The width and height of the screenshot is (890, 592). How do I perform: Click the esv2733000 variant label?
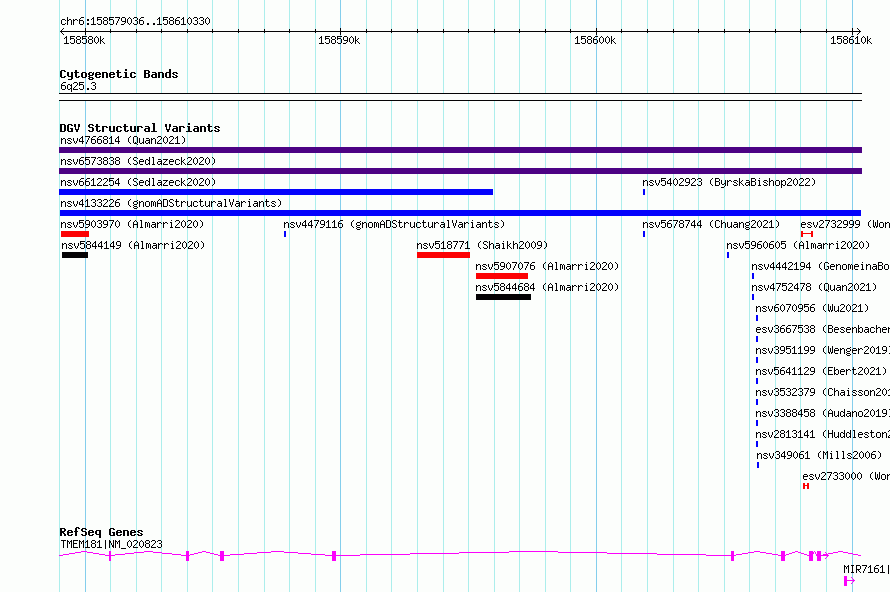pyautogui.click(x=846, y=476)
